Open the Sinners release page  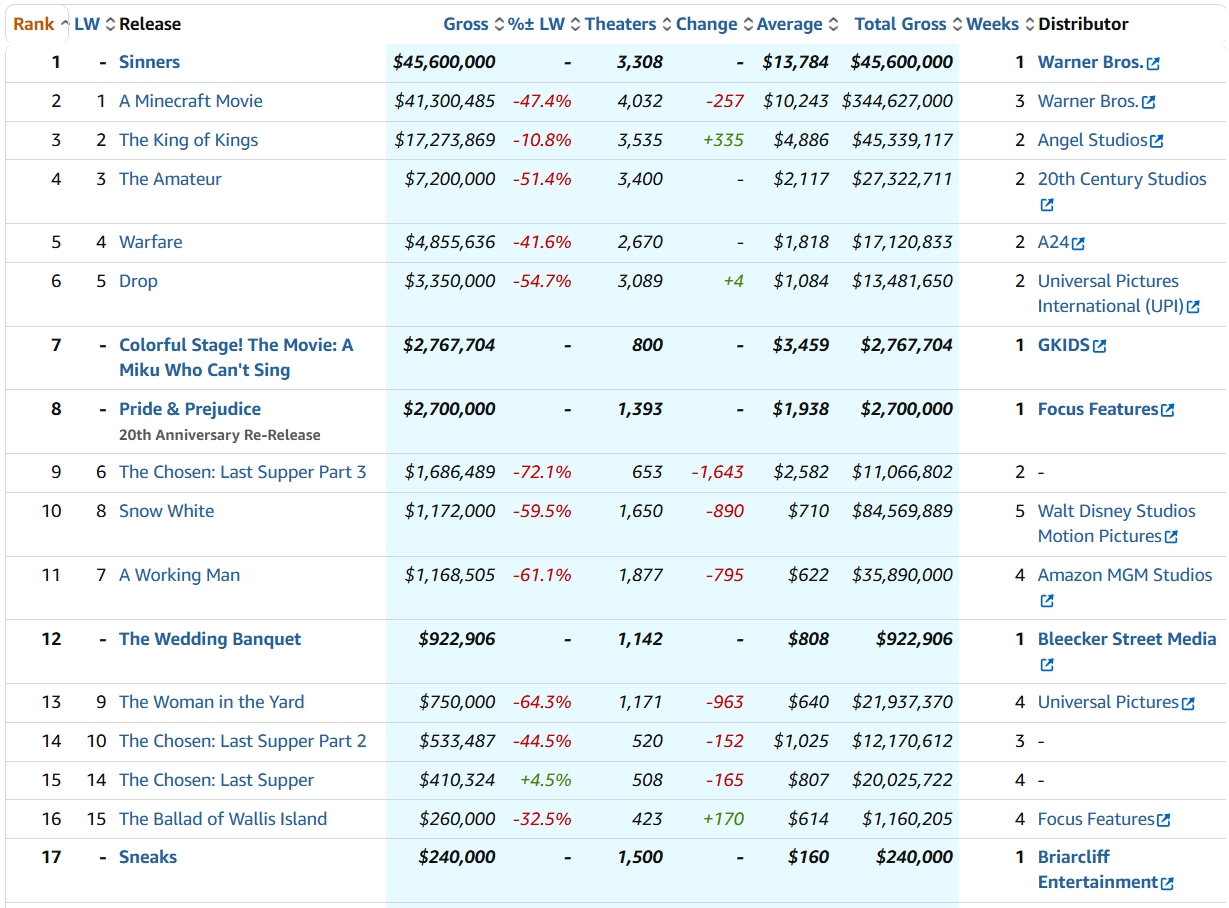149,62
